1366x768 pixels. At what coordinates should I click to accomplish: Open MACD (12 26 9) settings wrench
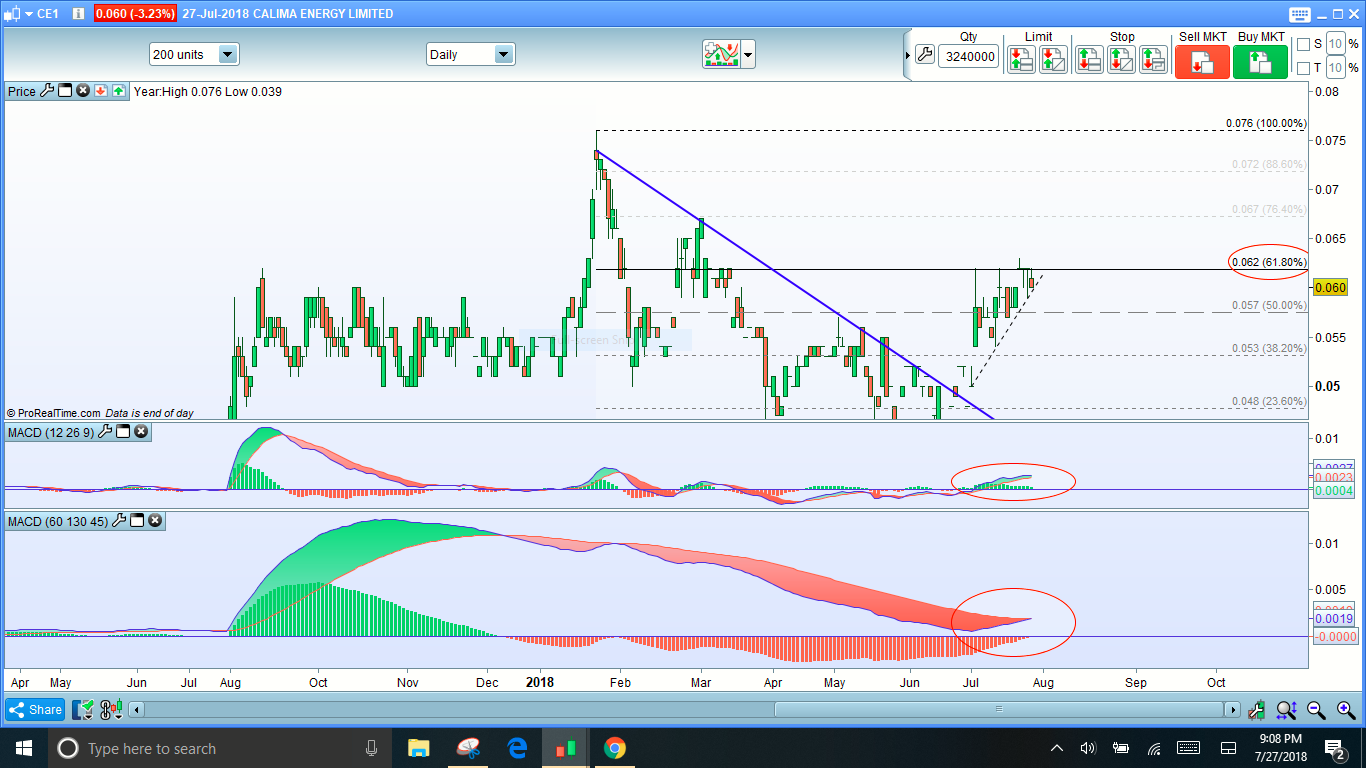pyautogui.click(x=105, y=432)
